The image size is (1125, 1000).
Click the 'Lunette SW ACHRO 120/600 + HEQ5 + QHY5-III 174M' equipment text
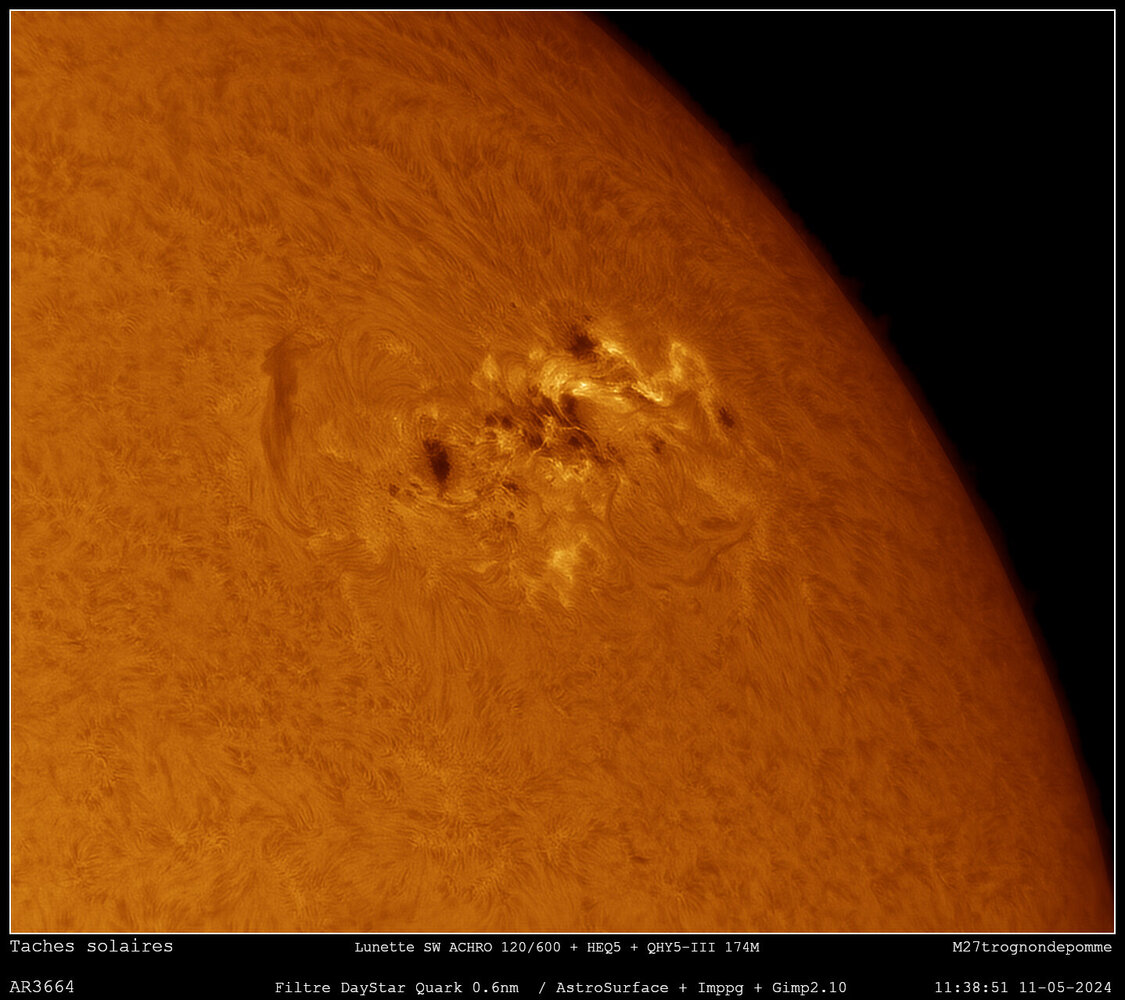(x=557, y=948)
